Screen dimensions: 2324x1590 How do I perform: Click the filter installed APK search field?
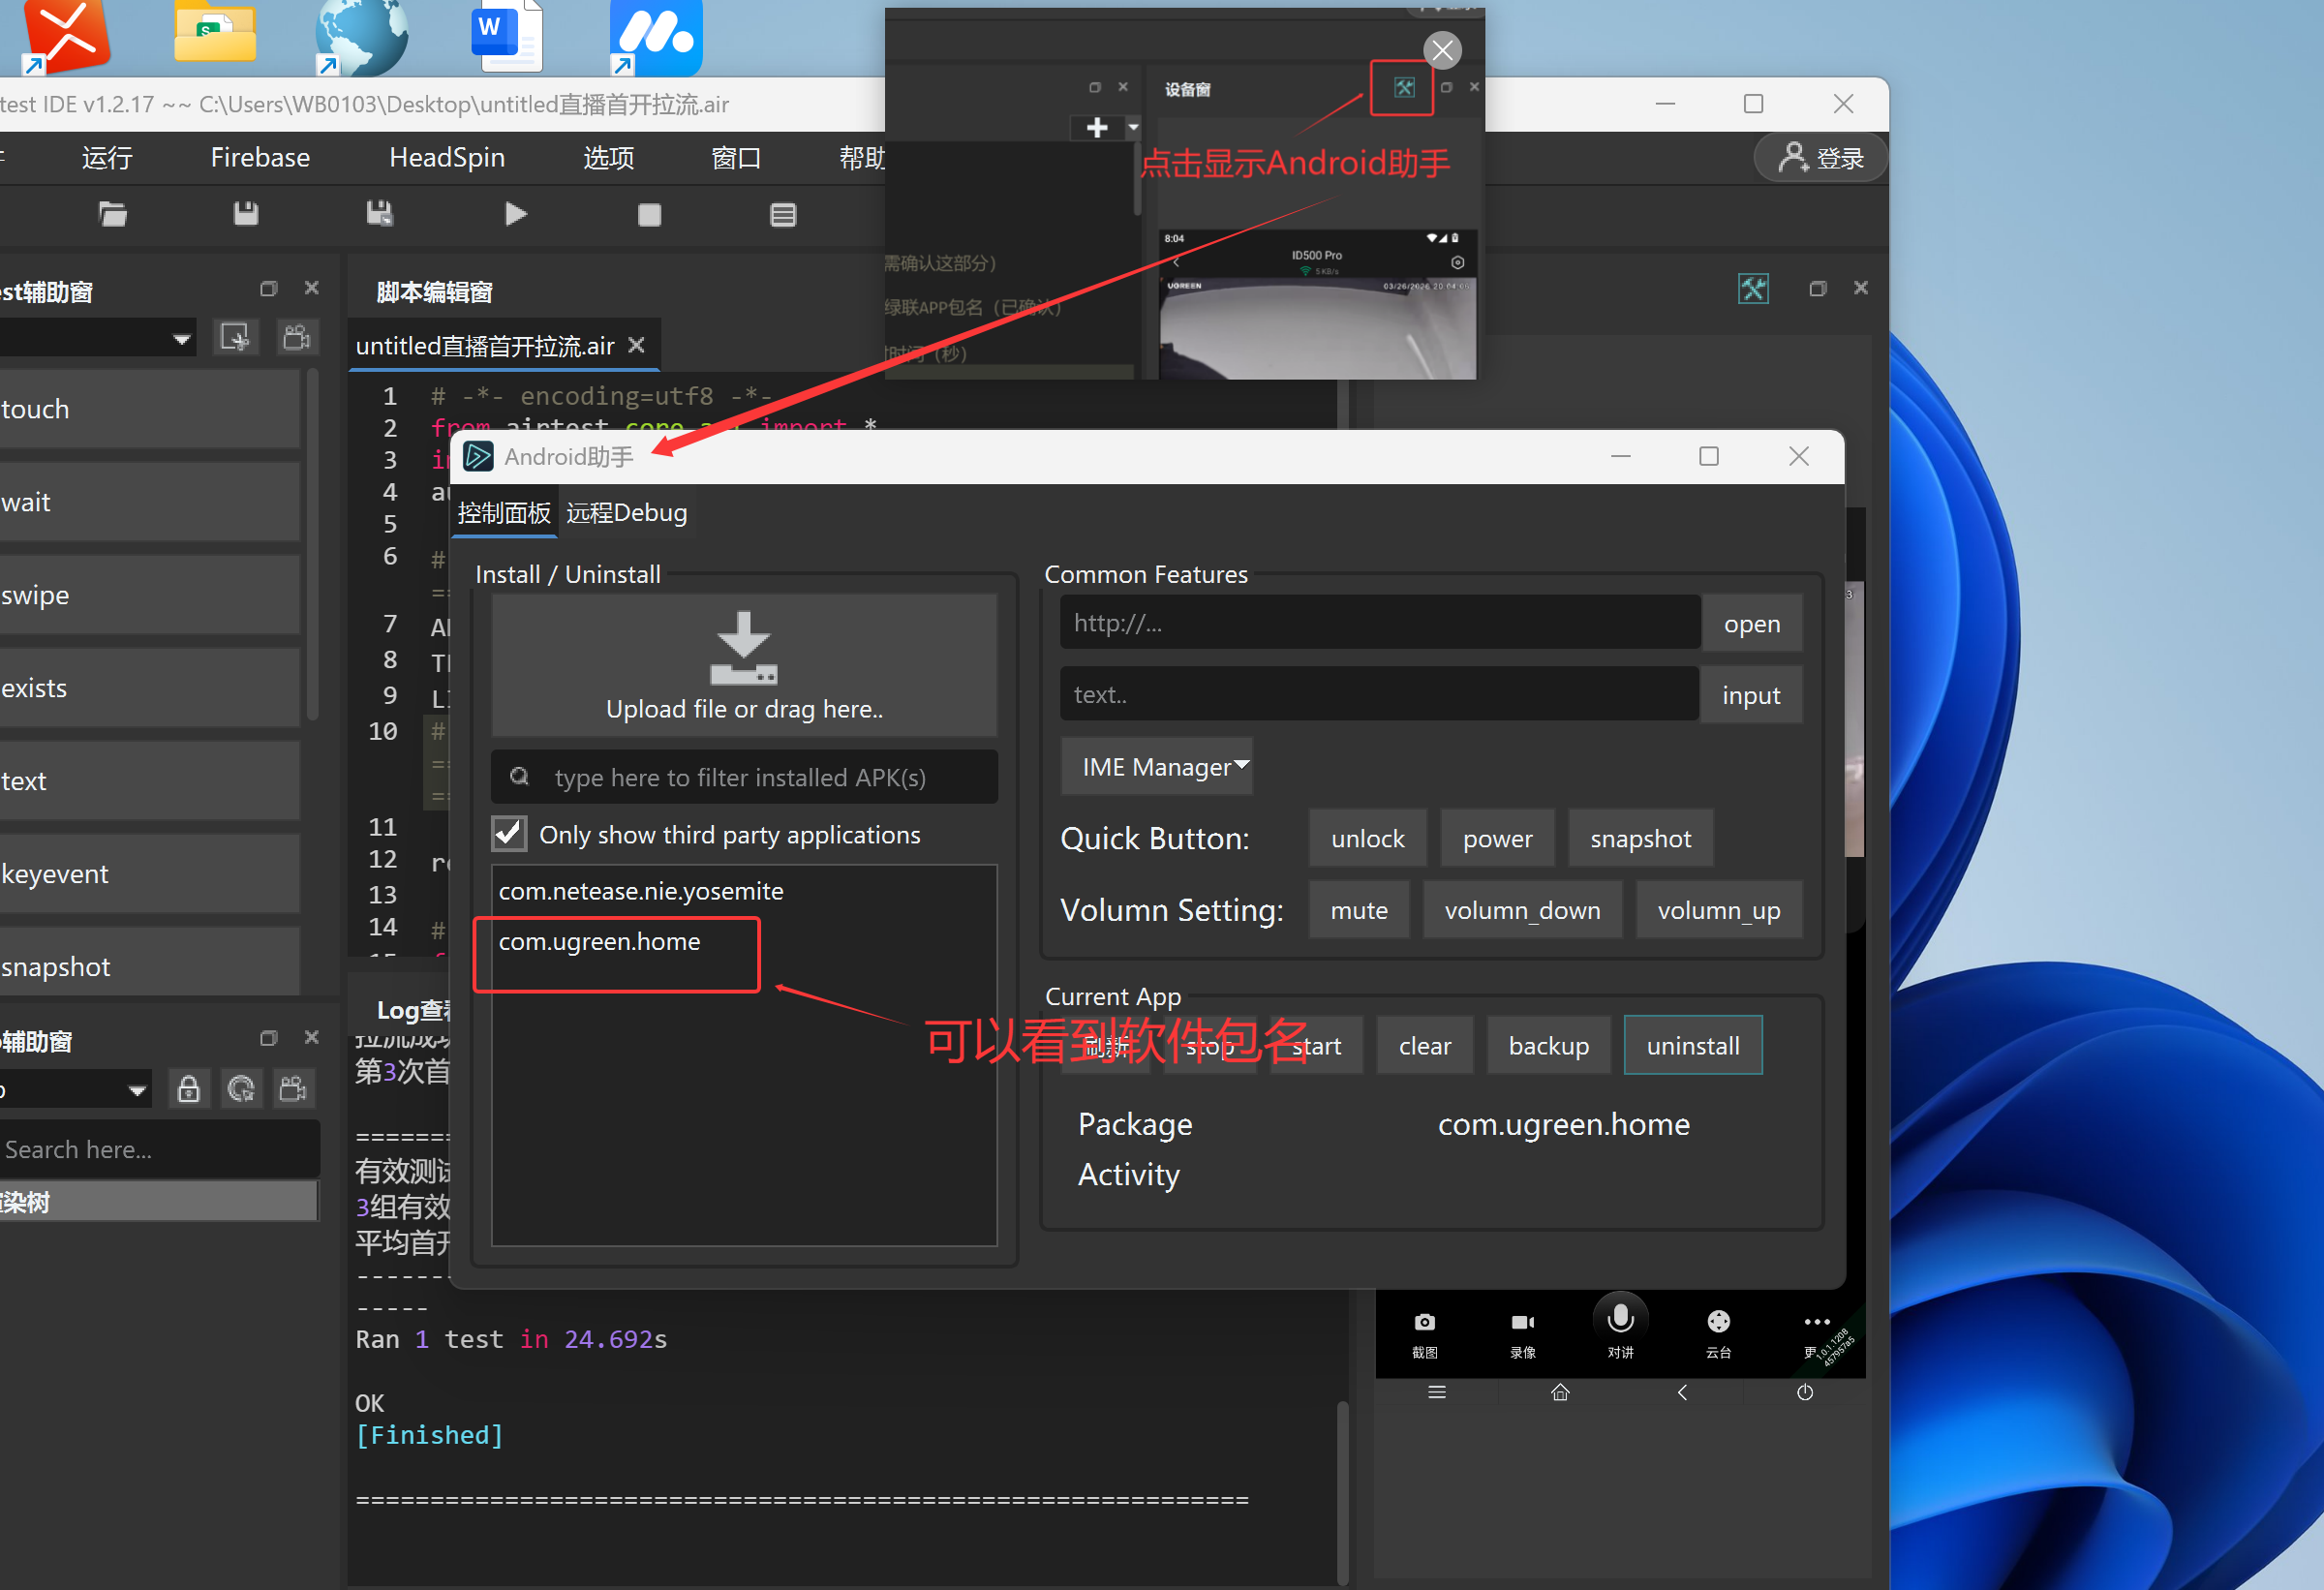(x=744, y=777)
